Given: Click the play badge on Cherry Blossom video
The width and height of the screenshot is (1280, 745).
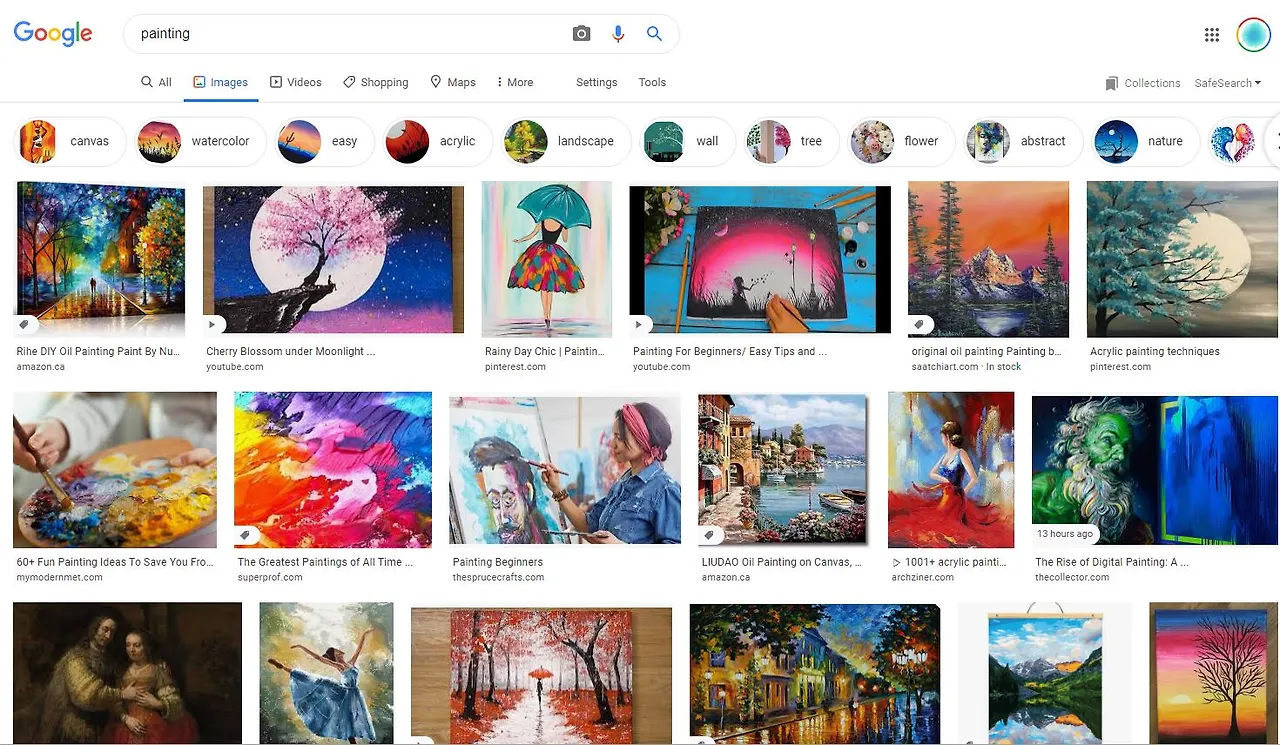Looking at the screenshot, I should (212, 325).
